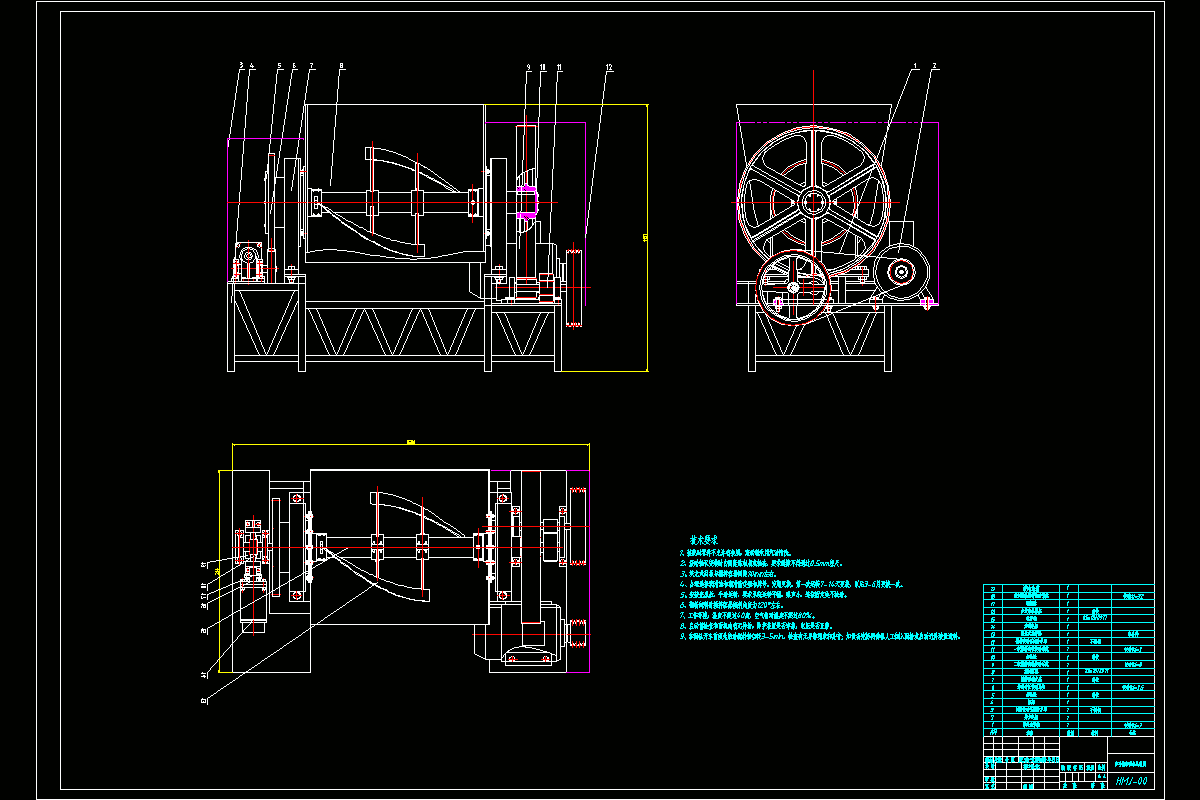1200x800 pixels.
Task: Pick the yellow overall length dimension in plan view
Action: (x=410, y=443)
